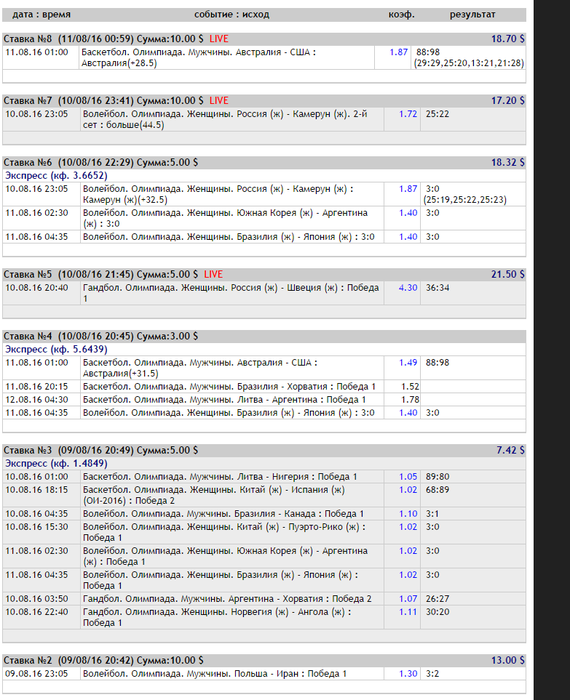
Task: Select the Ставка №7 header row
Action: click(x=264, y=100)
